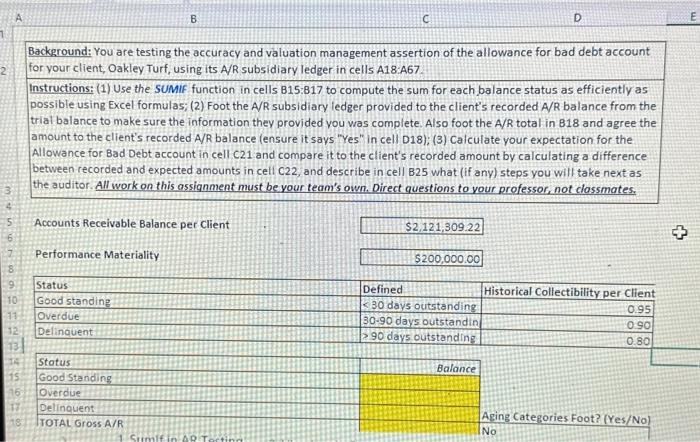Select column A header
The height and width of the screenshot is (442, 700).
19,18
